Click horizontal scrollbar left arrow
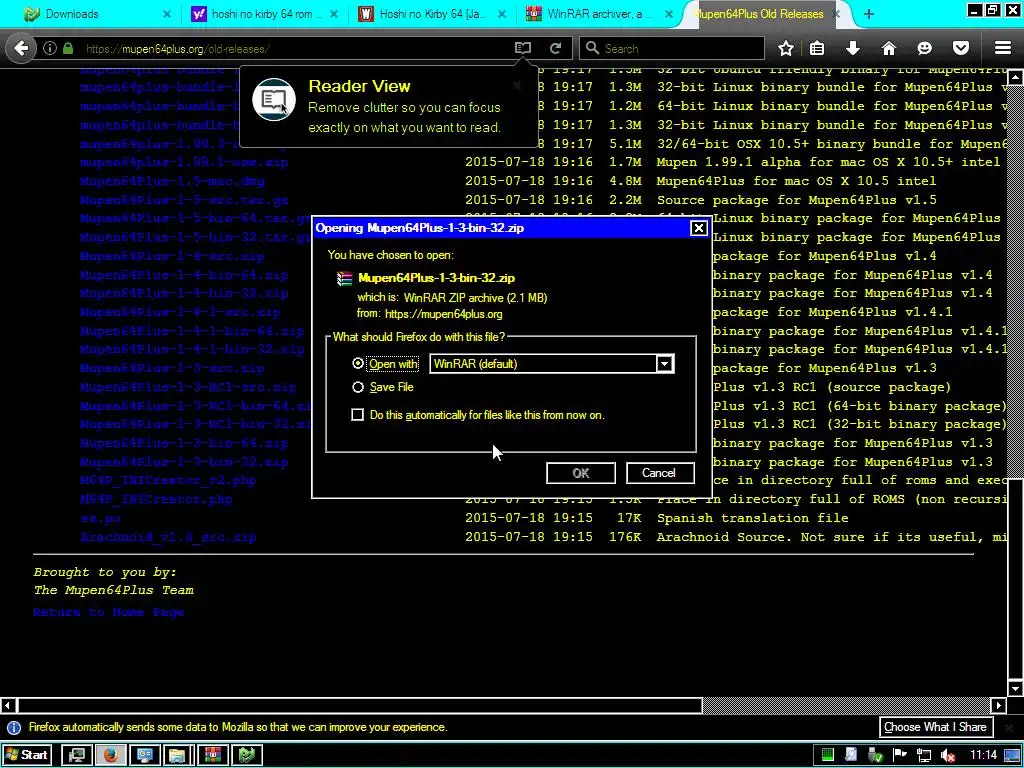1024x768 pixels. [x=8, y=705]
